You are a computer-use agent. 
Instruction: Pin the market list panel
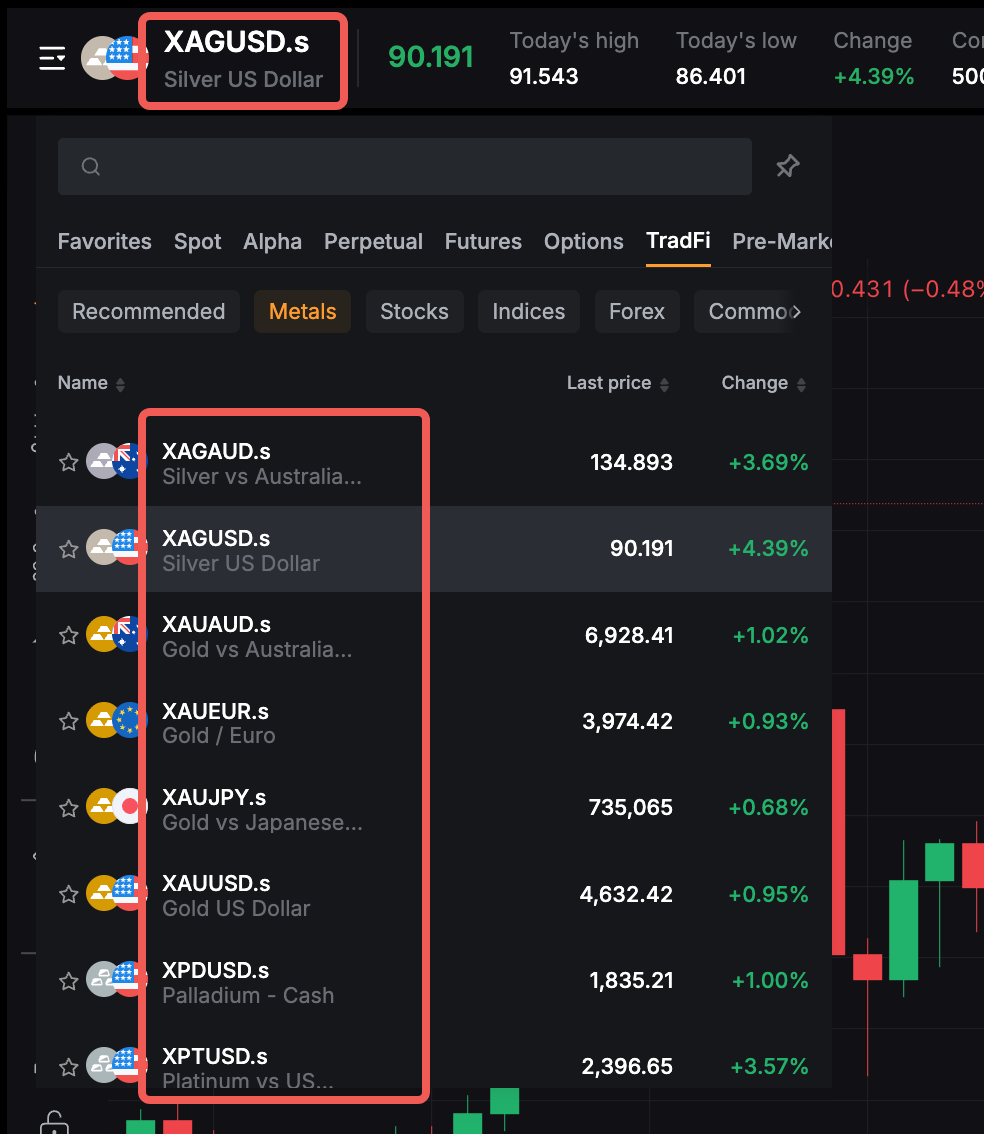(788, 166)
